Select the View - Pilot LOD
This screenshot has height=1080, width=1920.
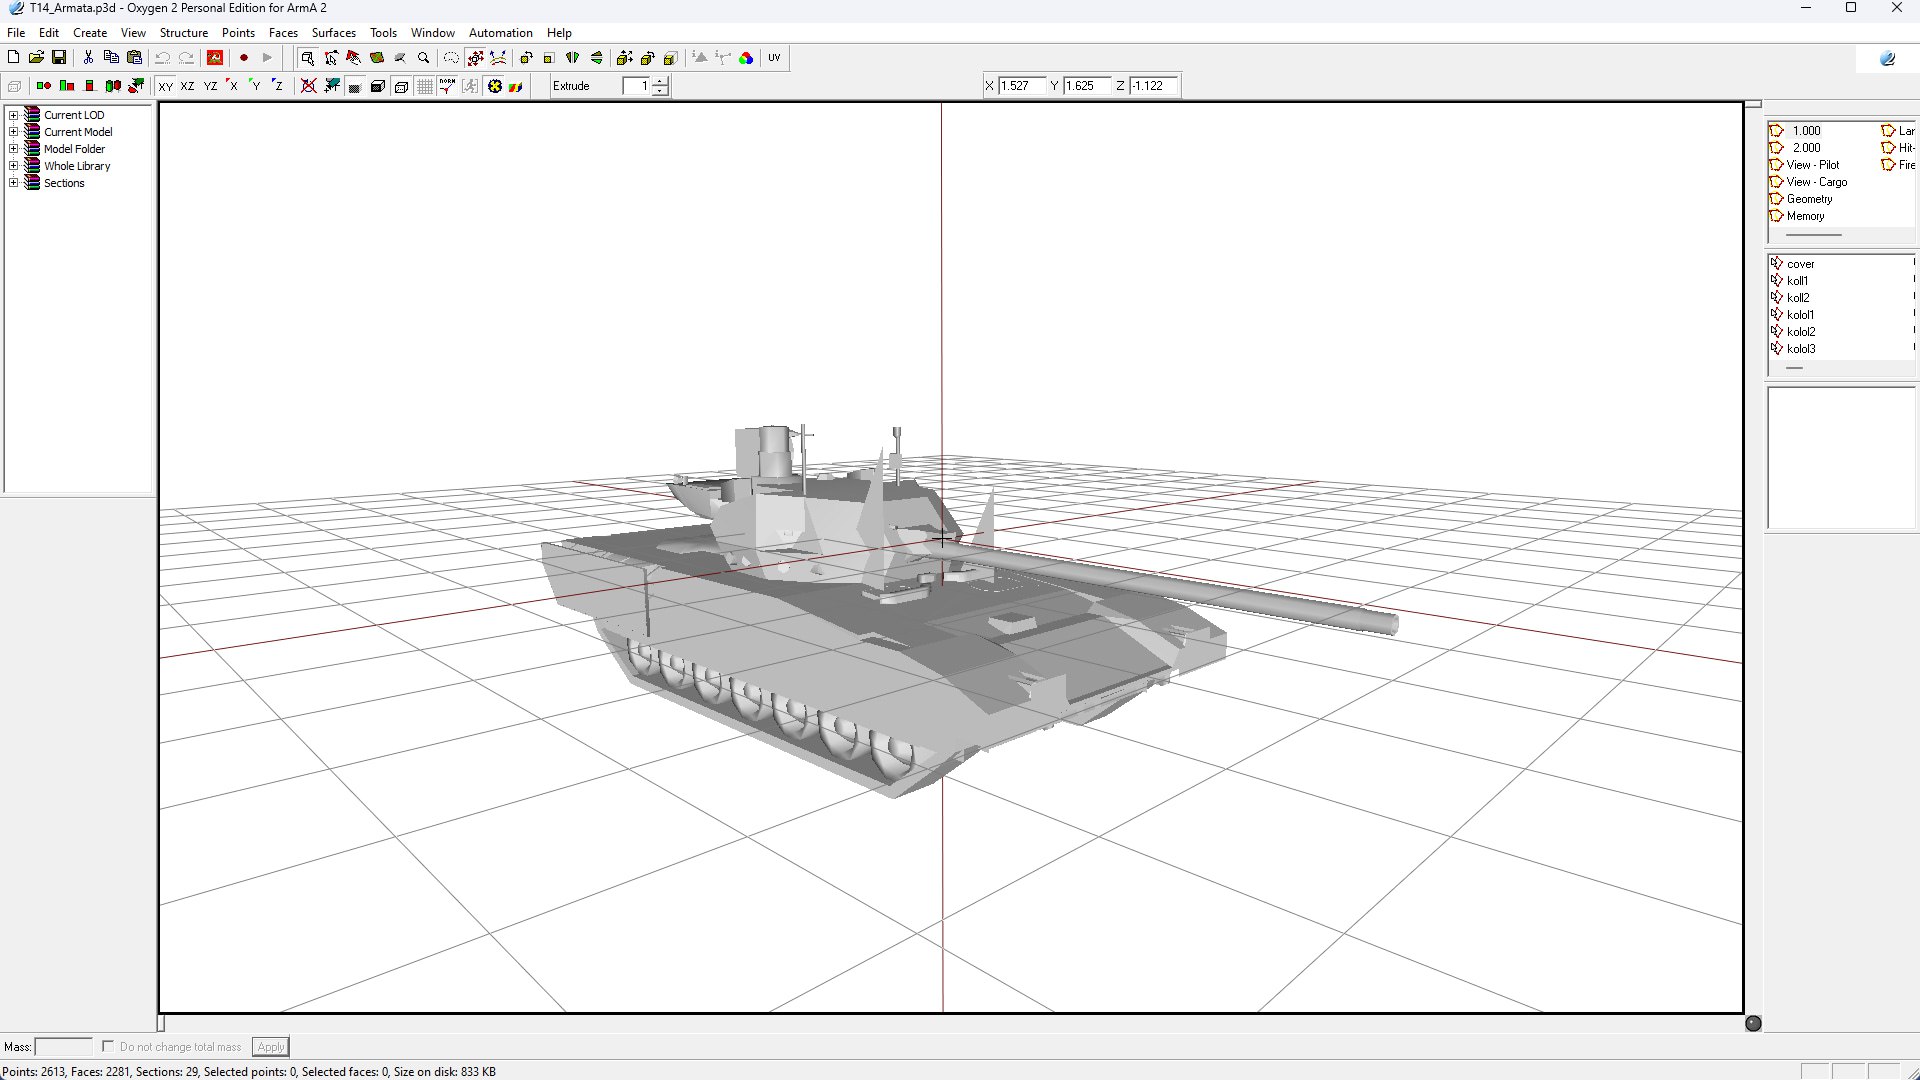pyautogui.click(x=1813, y=165)
